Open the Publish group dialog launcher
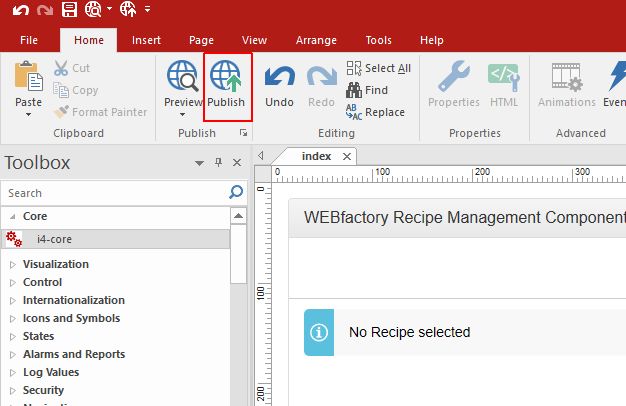The image size is (626, 406). point(243,133)
